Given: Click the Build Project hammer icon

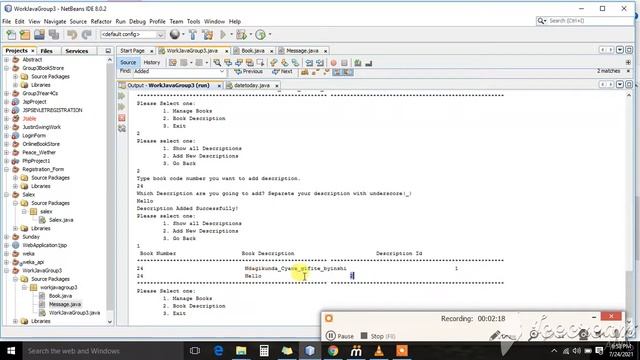Looking at the screenshot, I should (x=193, y=35).
